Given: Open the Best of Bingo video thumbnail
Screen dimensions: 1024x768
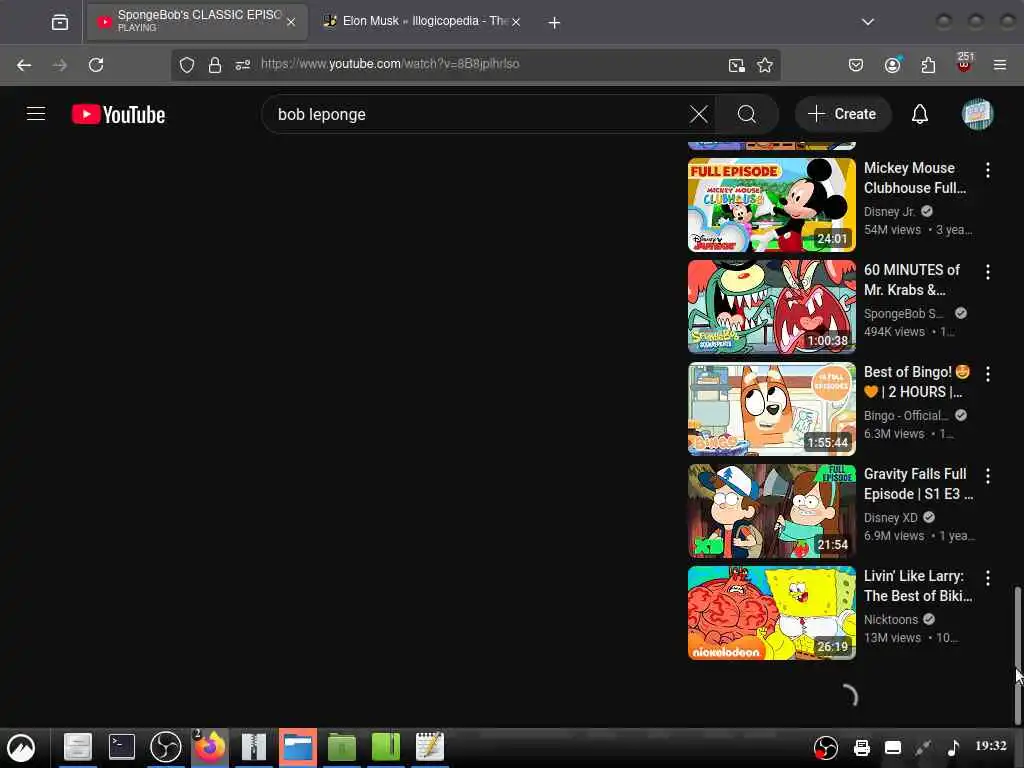Looking at the screenshot, I should point(771,409).
